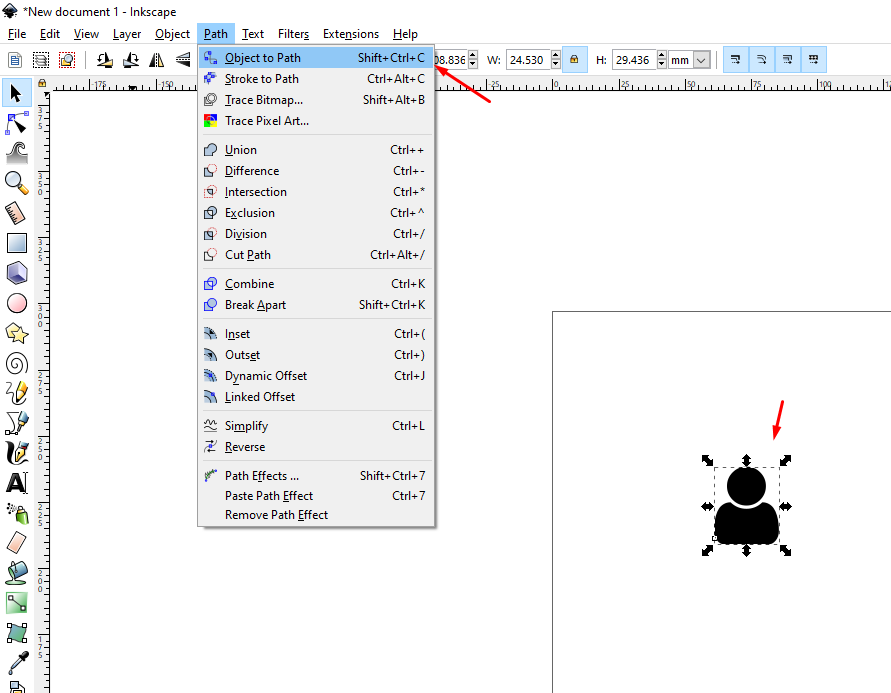The image size is (891, 693).
Task: Click the Flip horizontally icon
Action: point(156,60)
